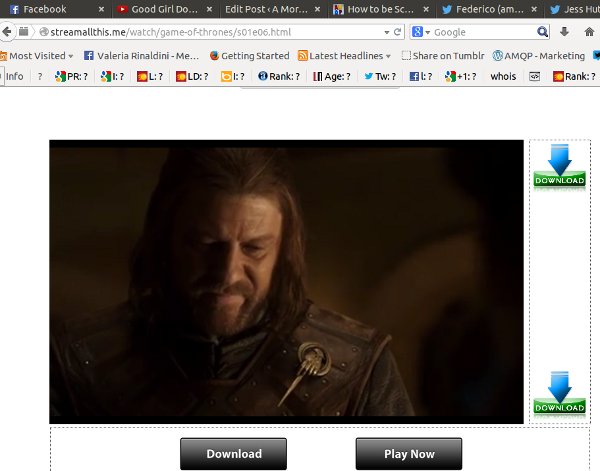
Task: Click the page source icon in SEO toolbar
Action: (535, 77)
